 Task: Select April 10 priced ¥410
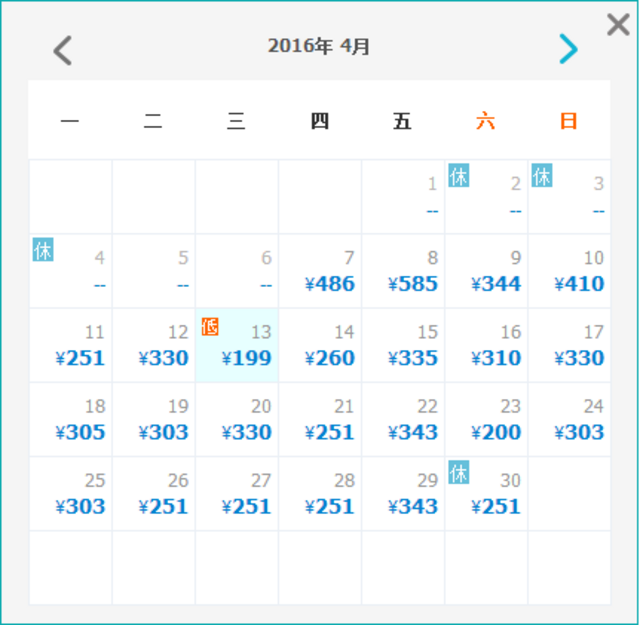tap(569, 271)
